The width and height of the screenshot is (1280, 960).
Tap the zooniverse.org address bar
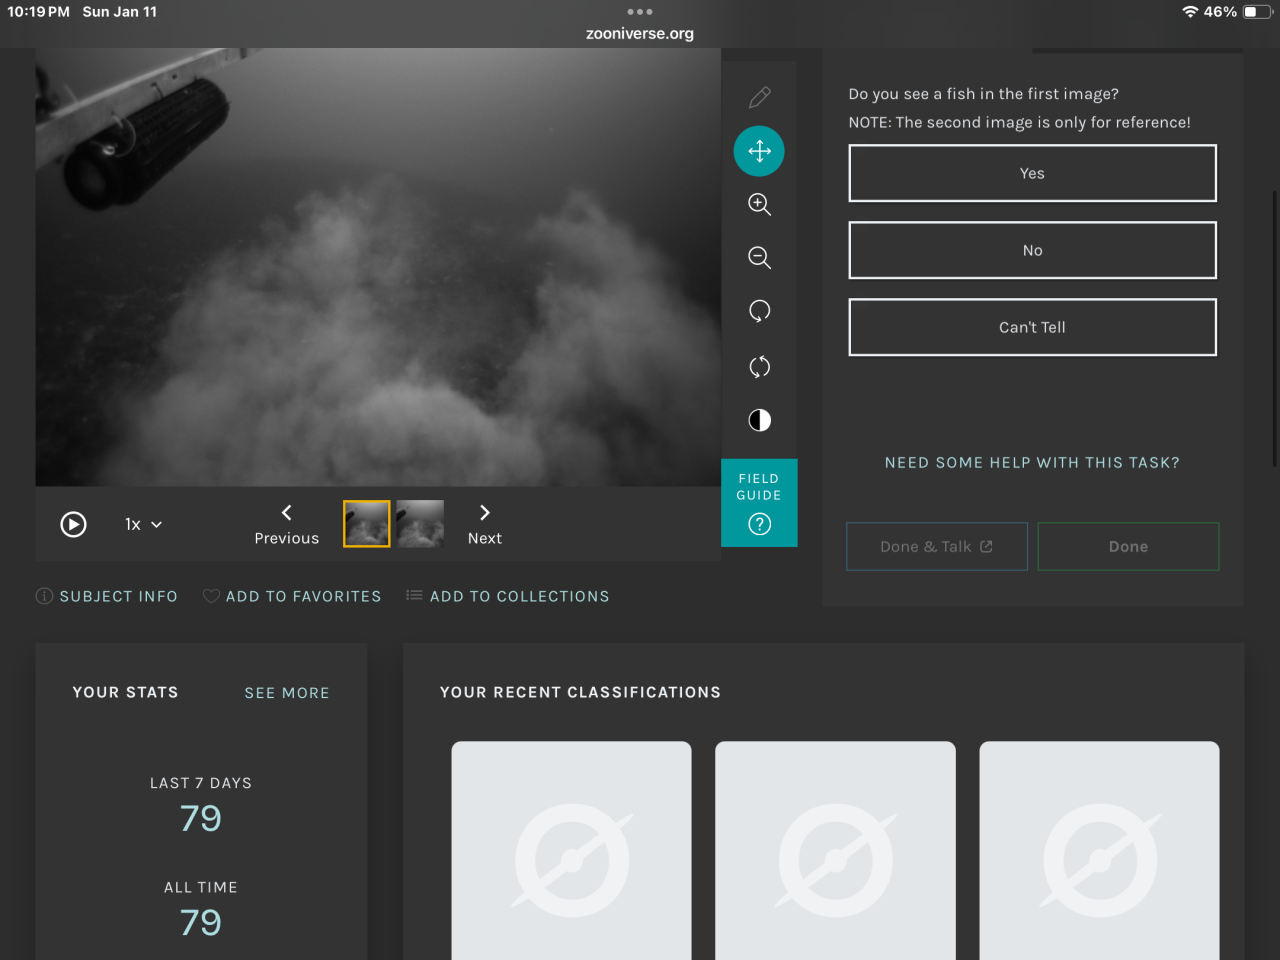click(x=640, y=33)
